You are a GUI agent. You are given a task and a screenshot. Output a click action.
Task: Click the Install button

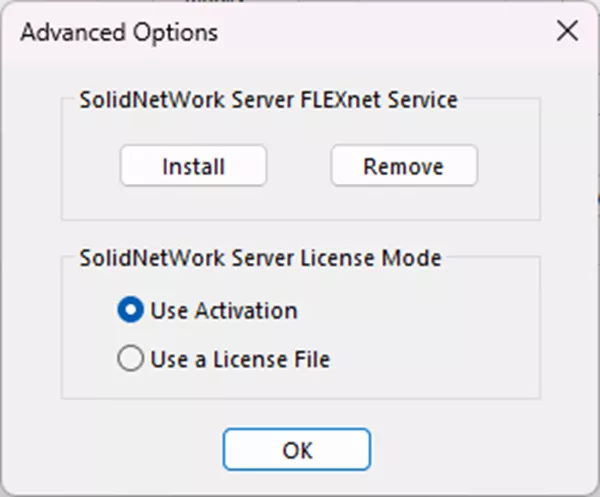pos(193,166)
